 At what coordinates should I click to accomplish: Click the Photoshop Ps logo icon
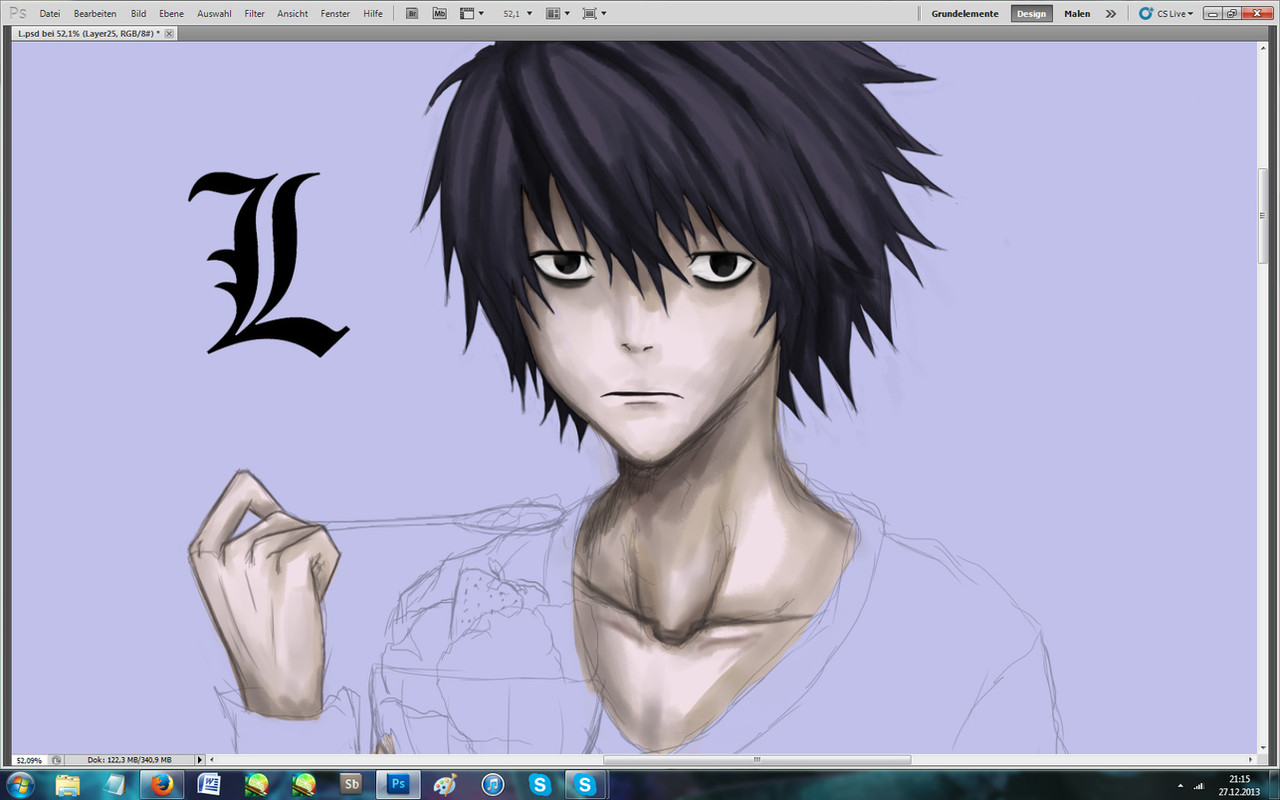tap(17, 14)
